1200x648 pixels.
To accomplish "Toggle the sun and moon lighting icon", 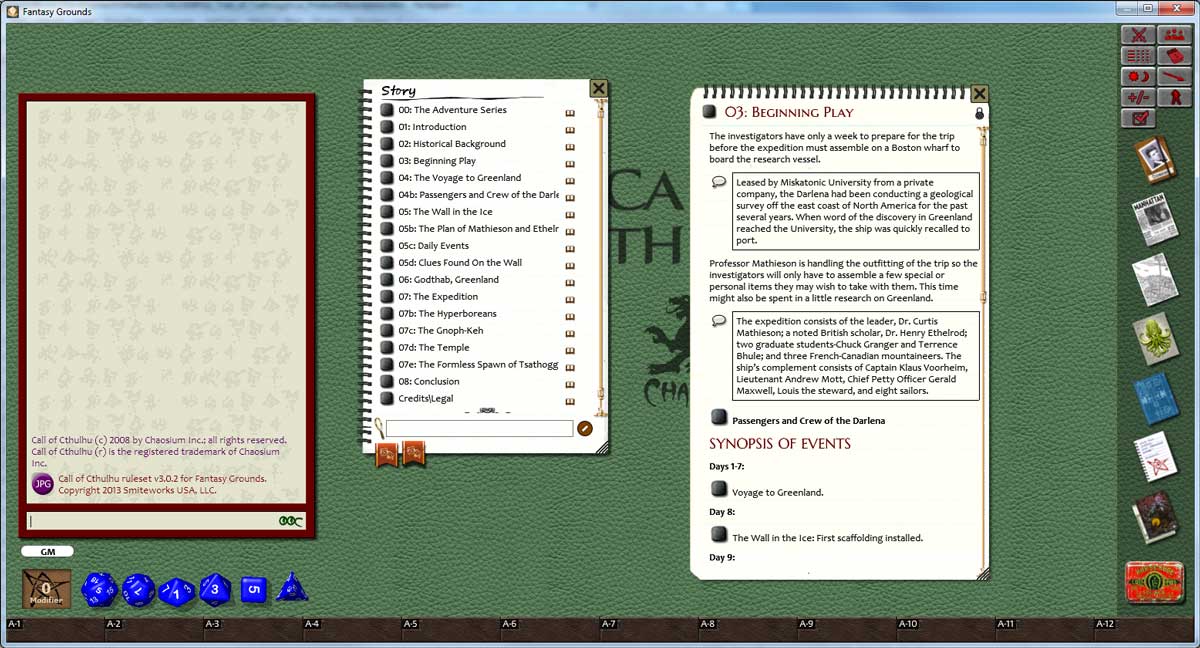I will click(1138, 77).
